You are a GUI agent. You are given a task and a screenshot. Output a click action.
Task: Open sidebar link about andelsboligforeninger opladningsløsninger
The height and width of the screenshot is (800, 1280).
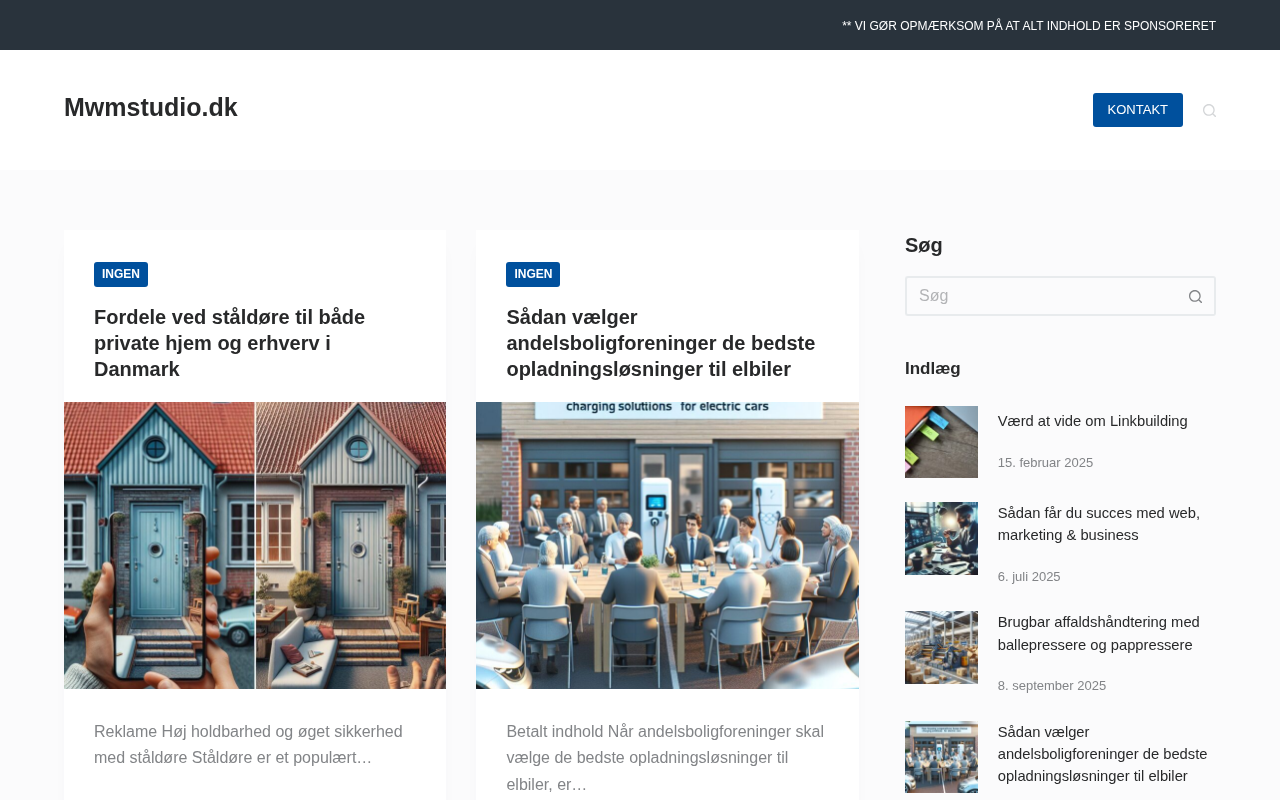1103,754
